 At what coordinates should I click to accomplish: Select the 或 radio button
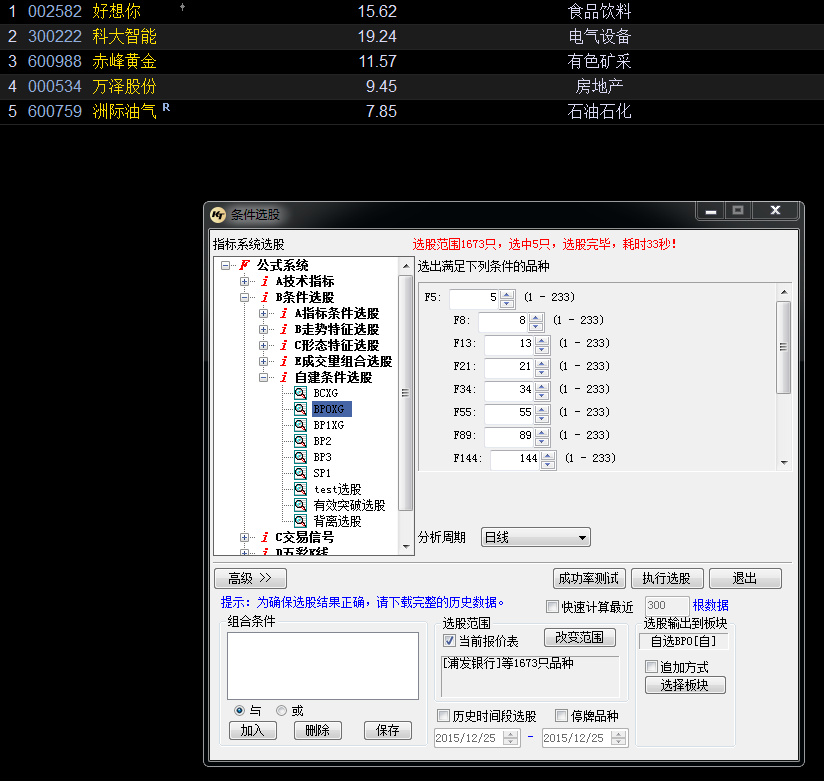point(282,710)
